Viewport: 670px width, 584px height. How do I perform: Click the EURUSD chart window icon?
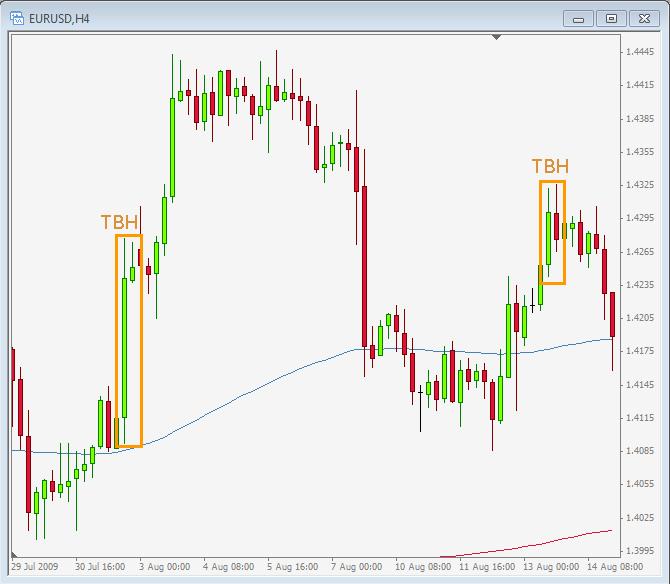[x=17, y=18]
